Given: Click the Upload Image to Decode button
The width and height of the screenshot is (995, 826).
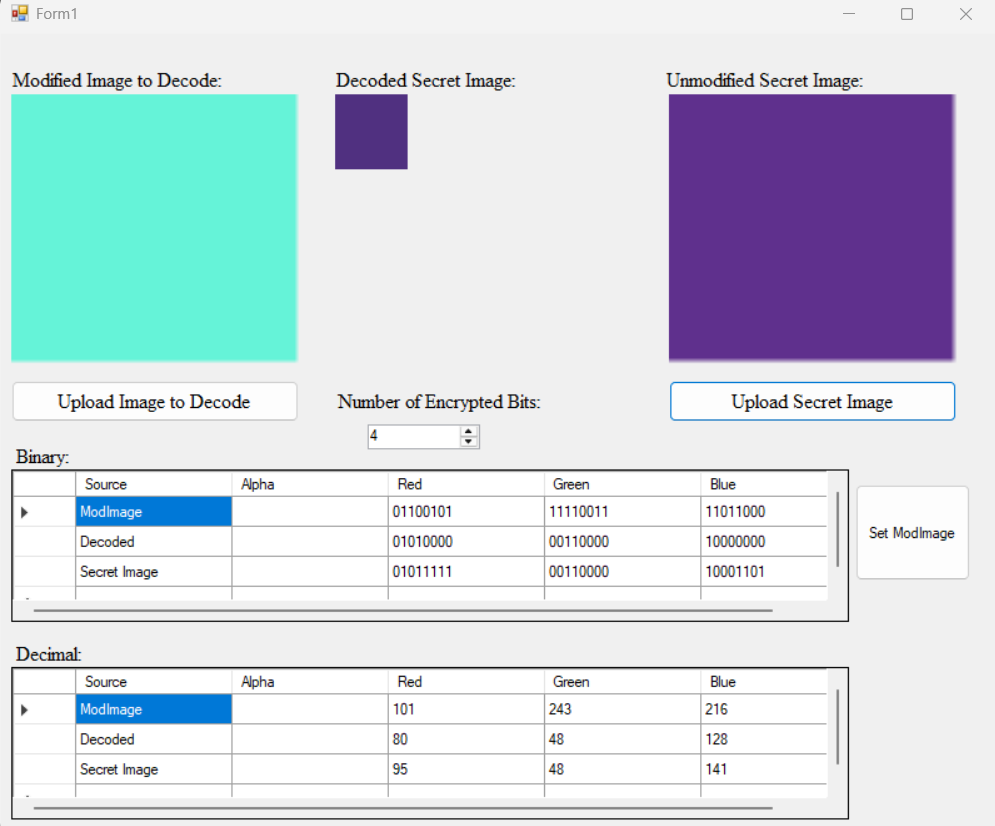Looking at the screenshot, I should click(x=154, y=402).
